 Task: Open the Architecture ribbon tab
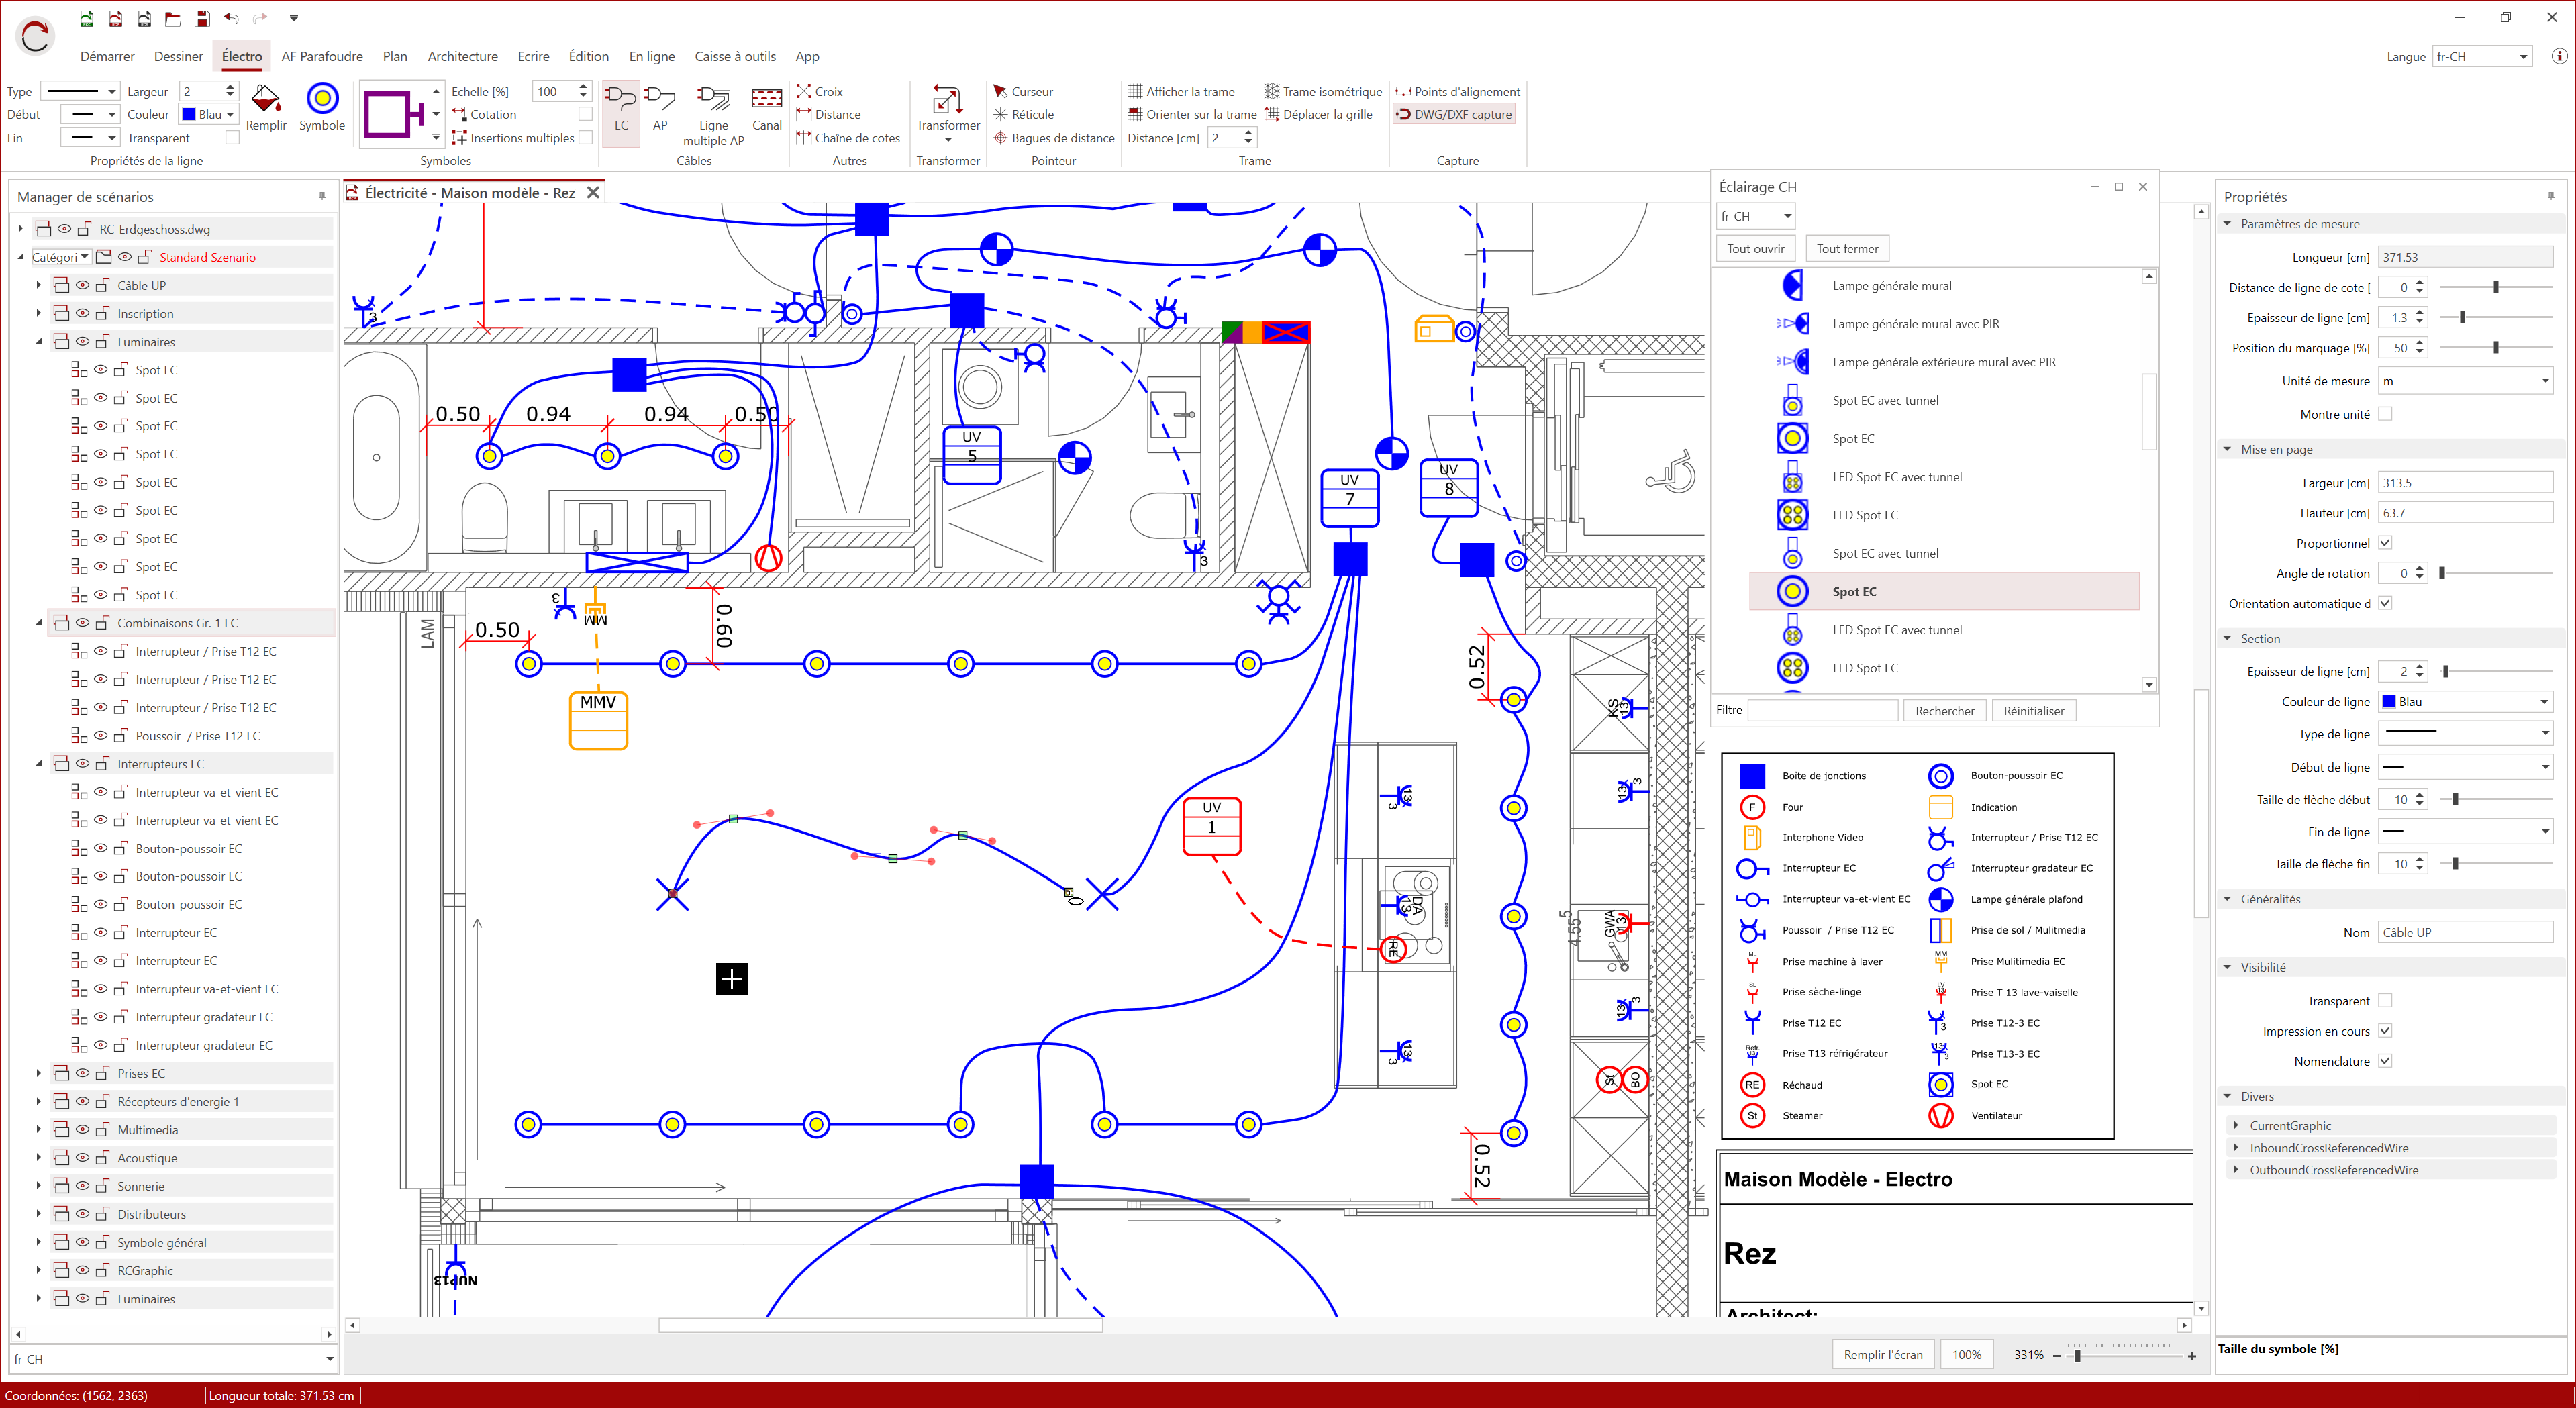(x=462, y=57)
